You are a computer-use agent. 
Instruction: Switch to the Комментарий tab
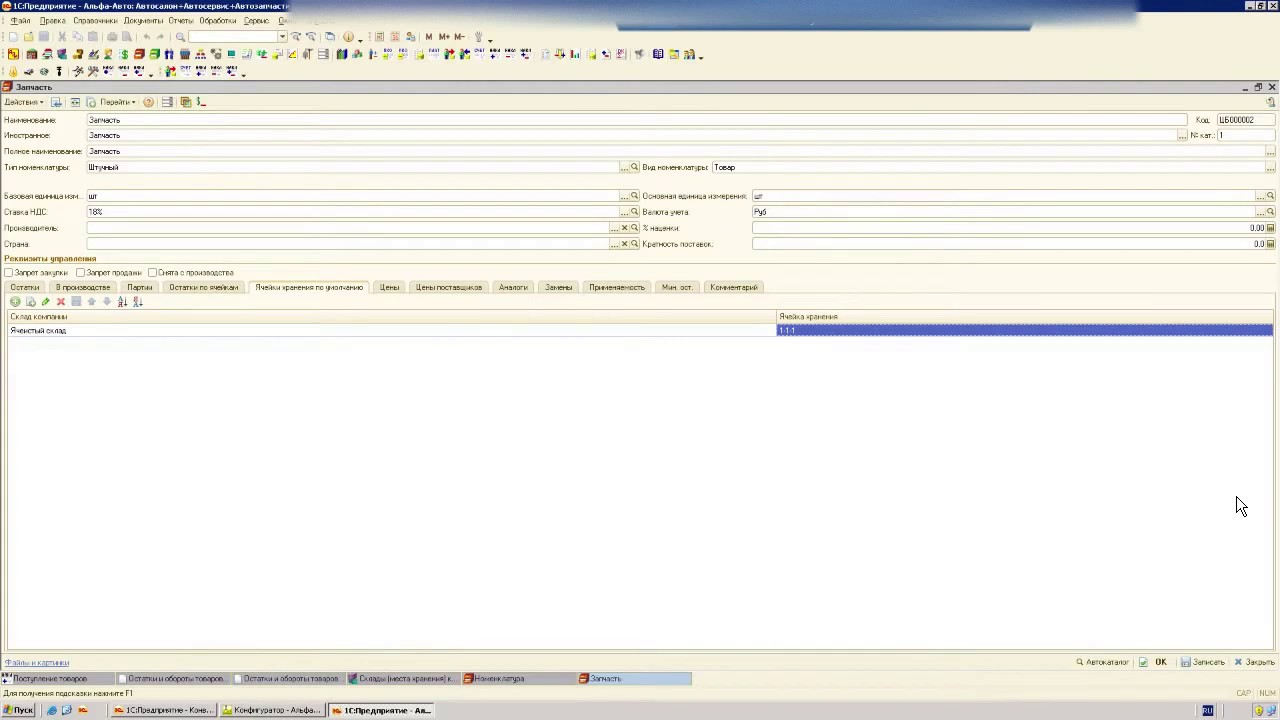tap(734, 288)
